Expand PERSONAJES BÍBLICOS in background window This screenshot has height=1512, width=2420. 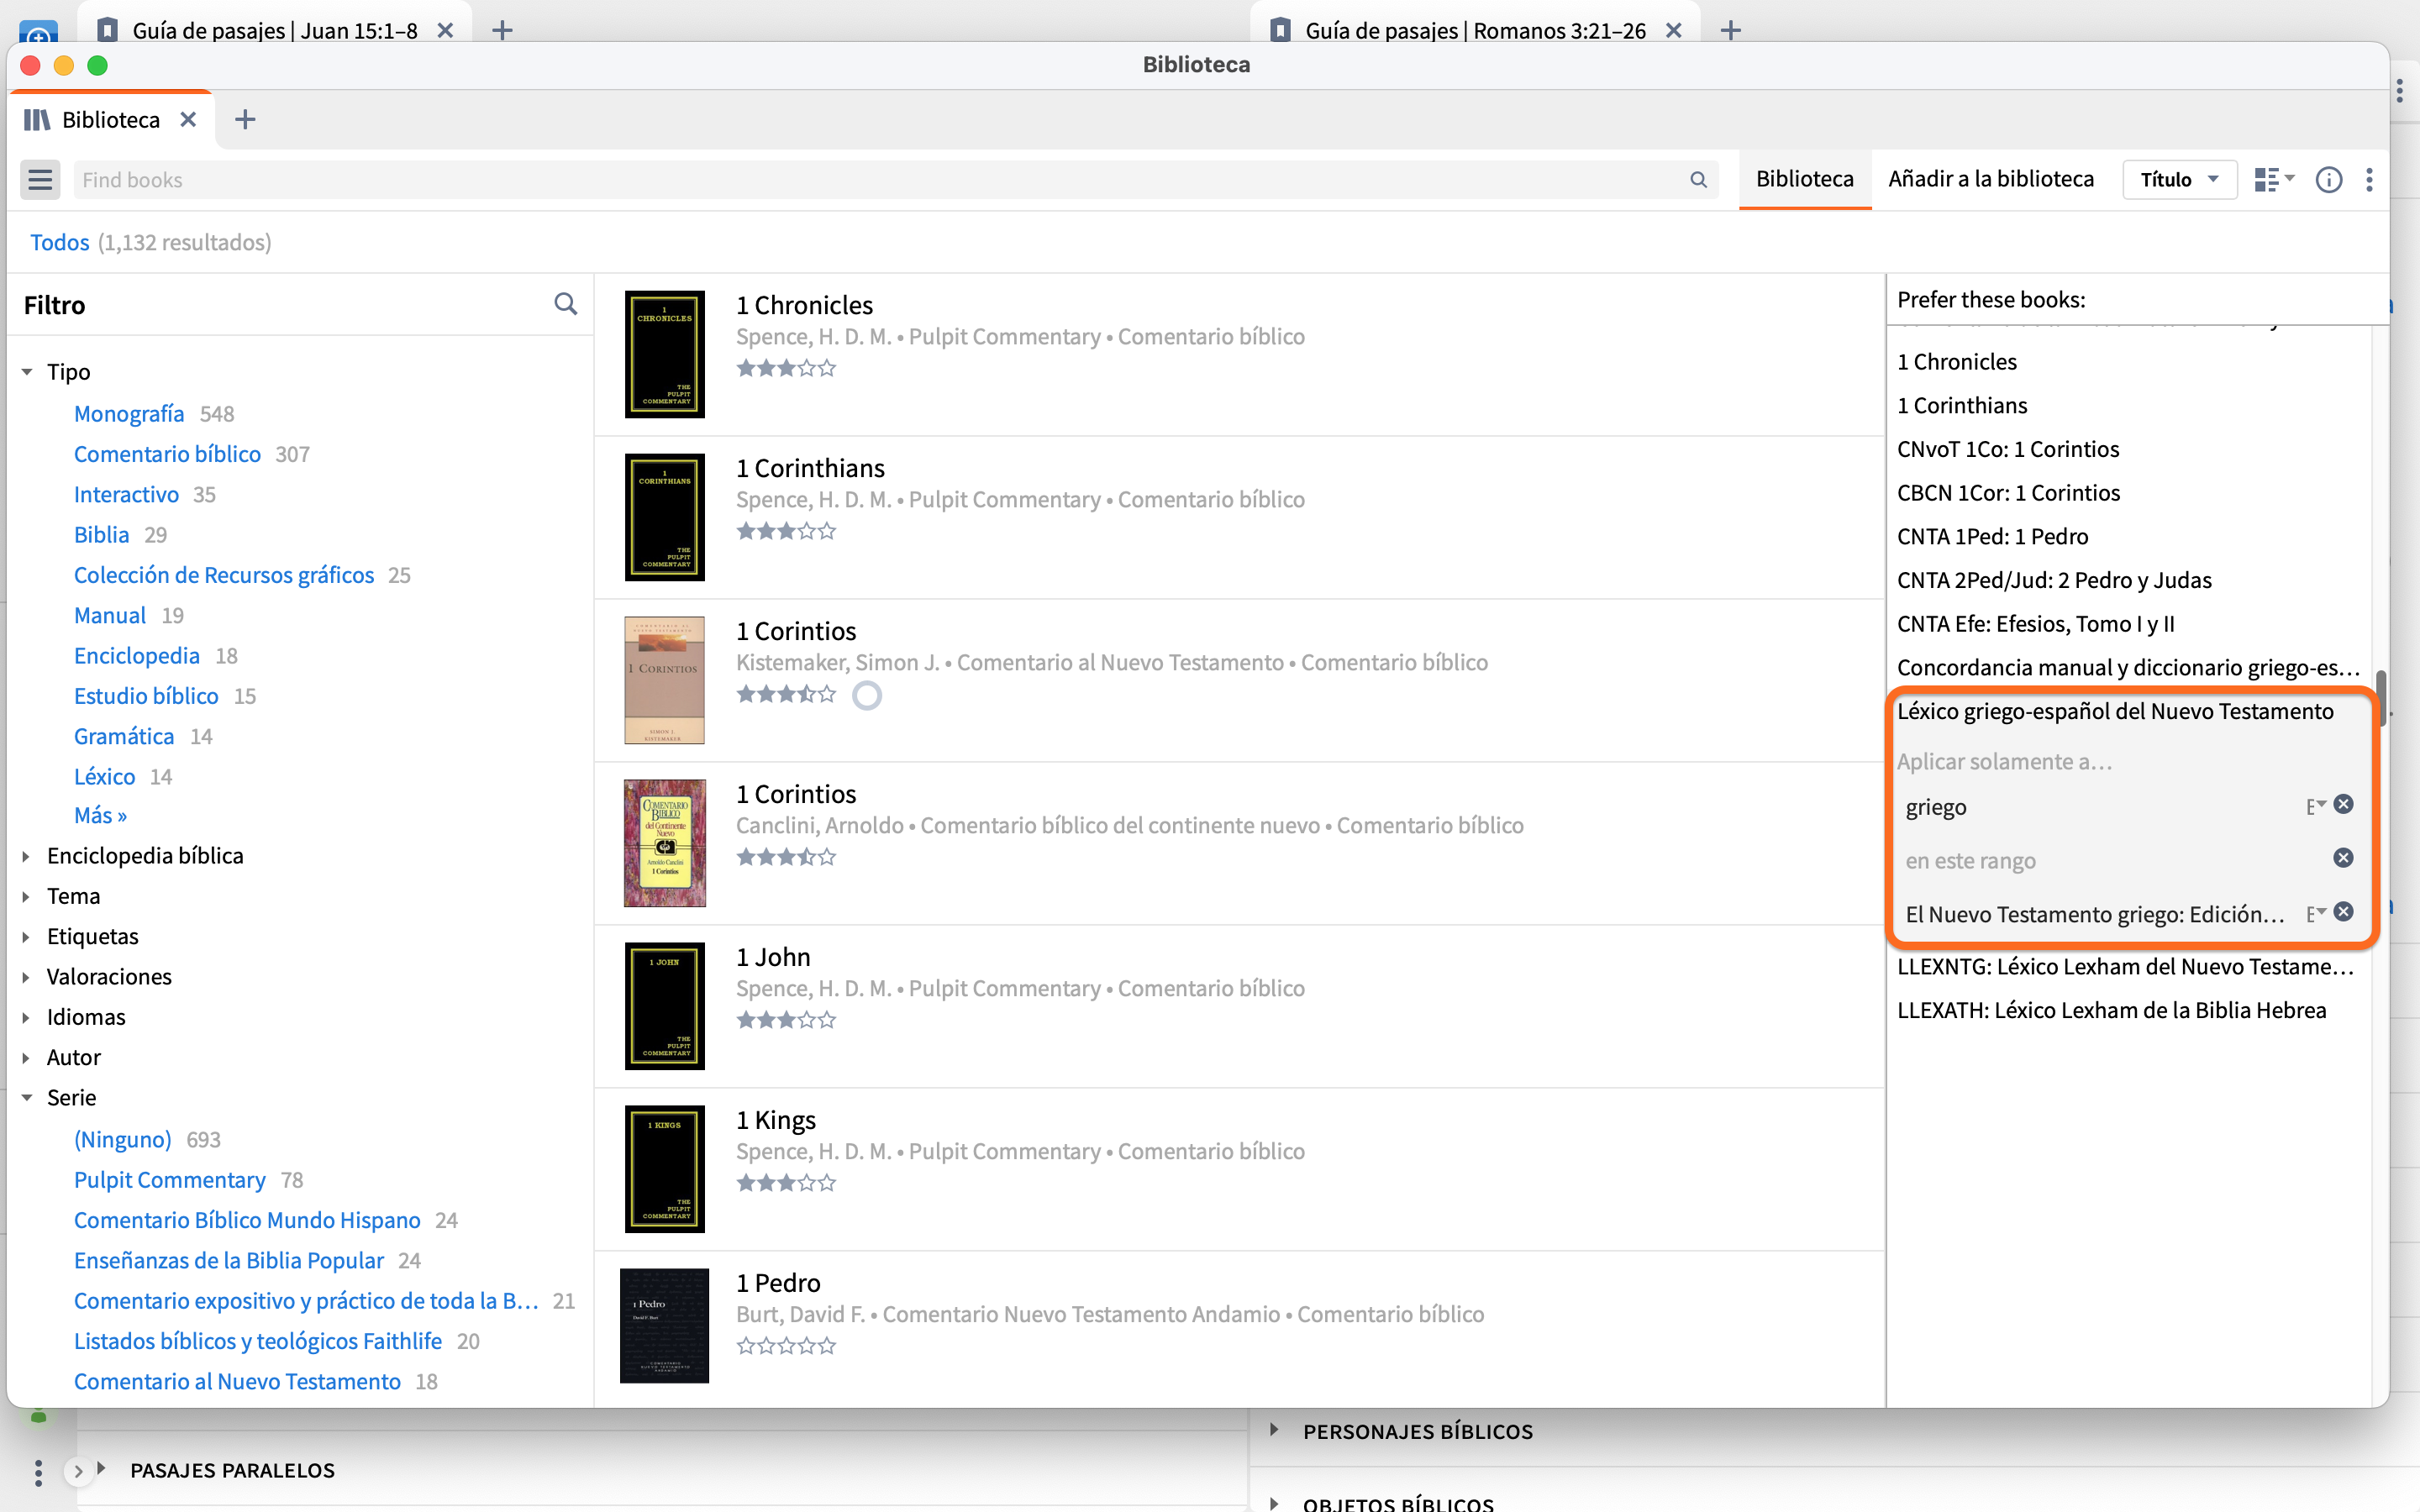coord(1274,1430)
